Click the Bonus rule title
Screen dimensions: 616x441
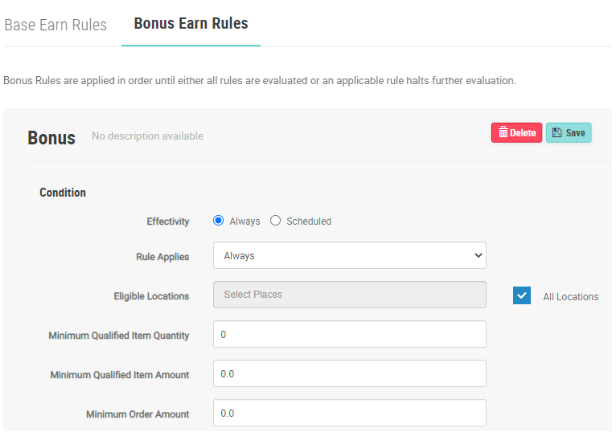[x=51, y=137]
